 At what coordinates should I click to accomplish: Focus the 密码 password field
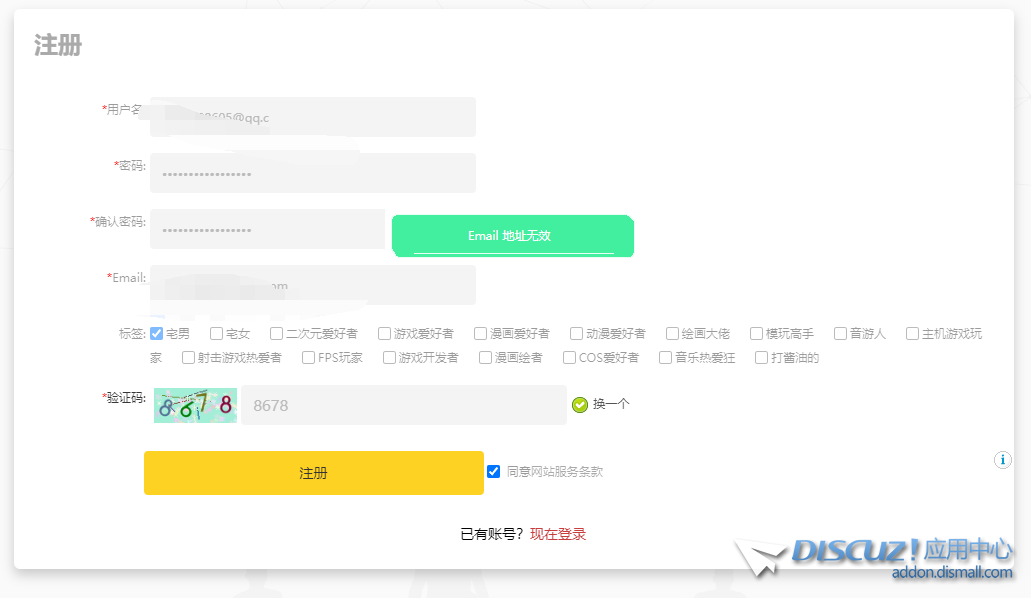(x=312, y=173)
